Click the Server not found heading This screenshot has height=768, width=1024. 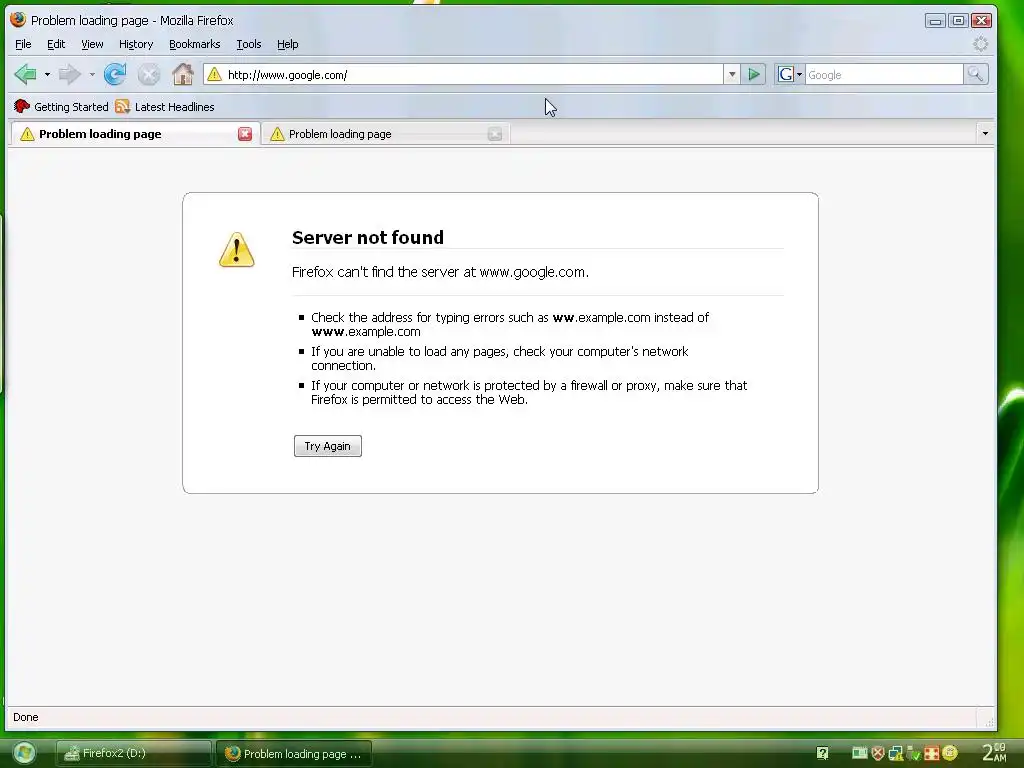[x=368, y=237]
